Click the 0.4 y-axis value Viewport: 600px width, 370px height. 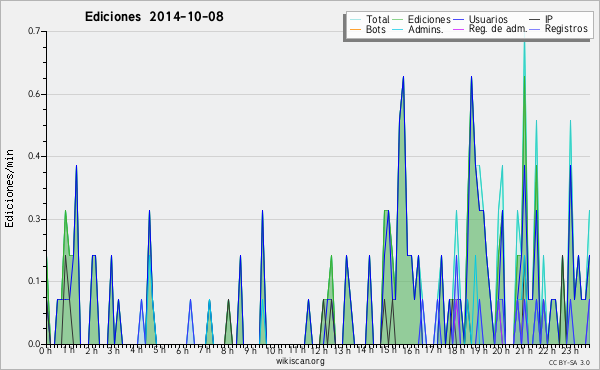click(x=34, y=156)
